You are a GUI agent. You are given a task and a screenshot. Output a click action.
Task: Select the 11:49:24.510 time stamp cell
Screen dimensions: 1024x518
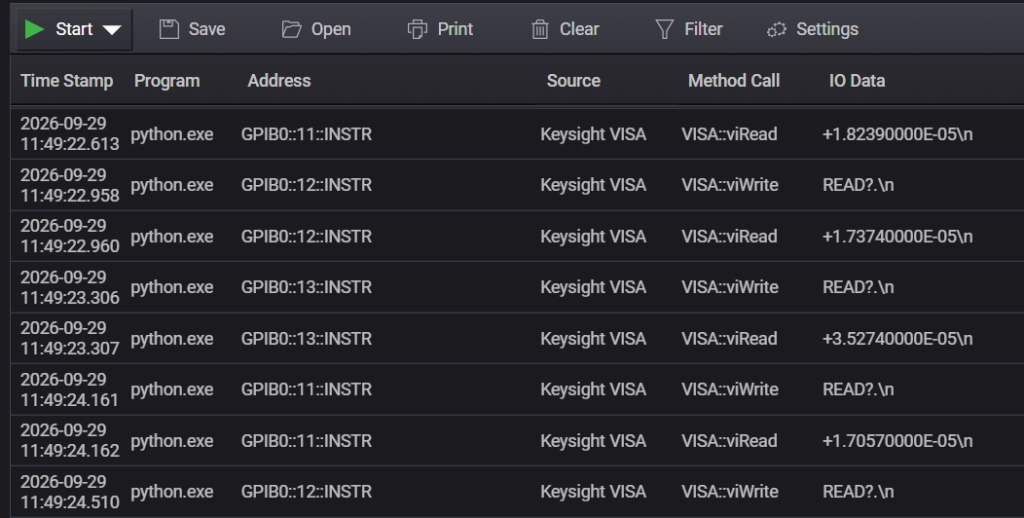(70, 492)
